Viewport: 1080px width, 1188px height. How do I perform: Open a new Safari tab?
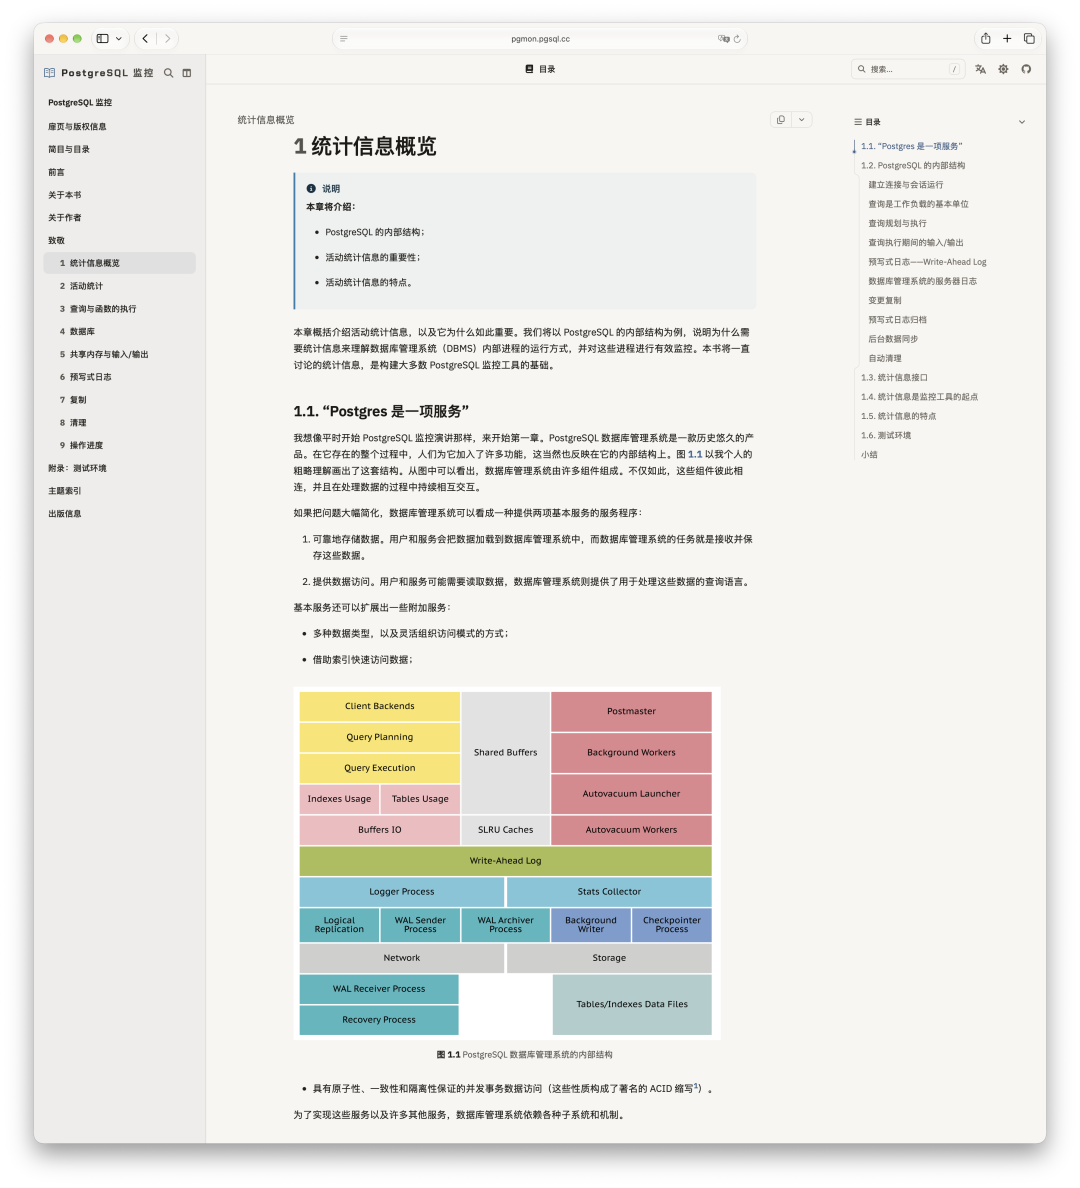point(1007,39)
